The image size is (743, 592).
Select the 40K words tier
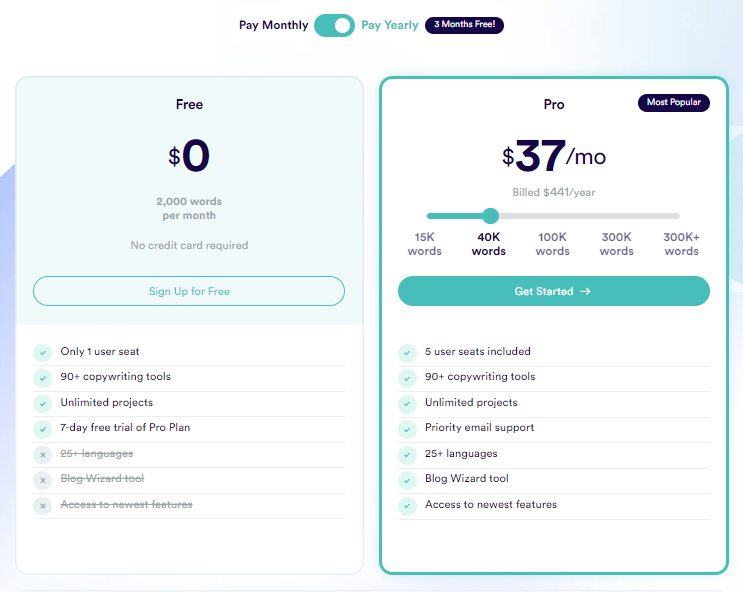(489, 244)
